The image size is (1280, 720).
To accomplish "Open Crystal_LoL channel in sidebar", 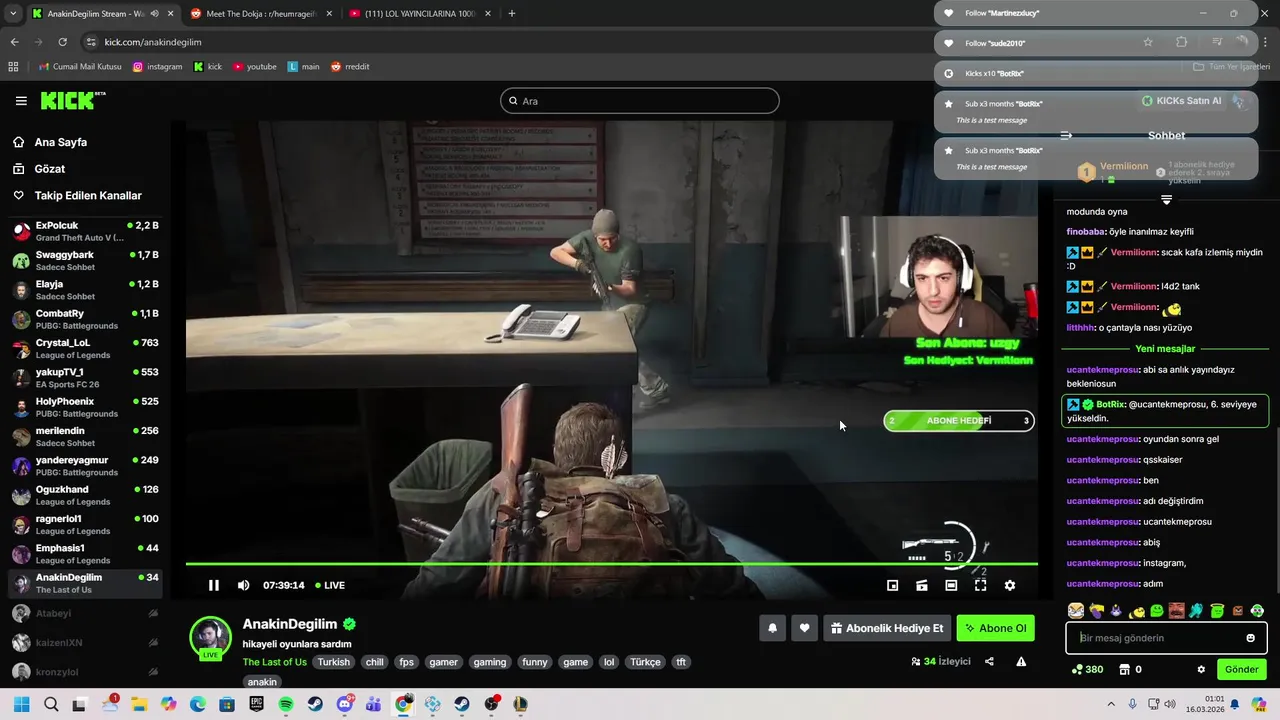I will tap(85, 349).
